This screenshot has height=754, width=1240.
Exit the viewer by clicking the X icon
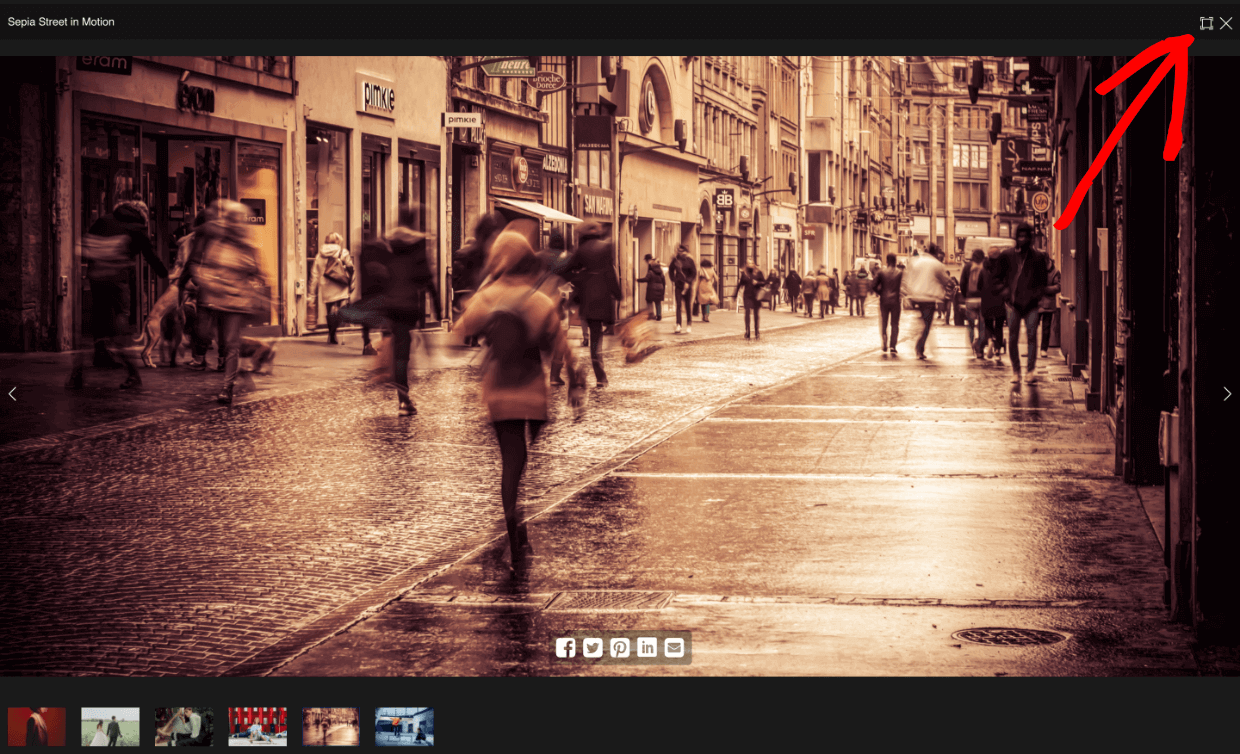click(x=1227, y=22)
